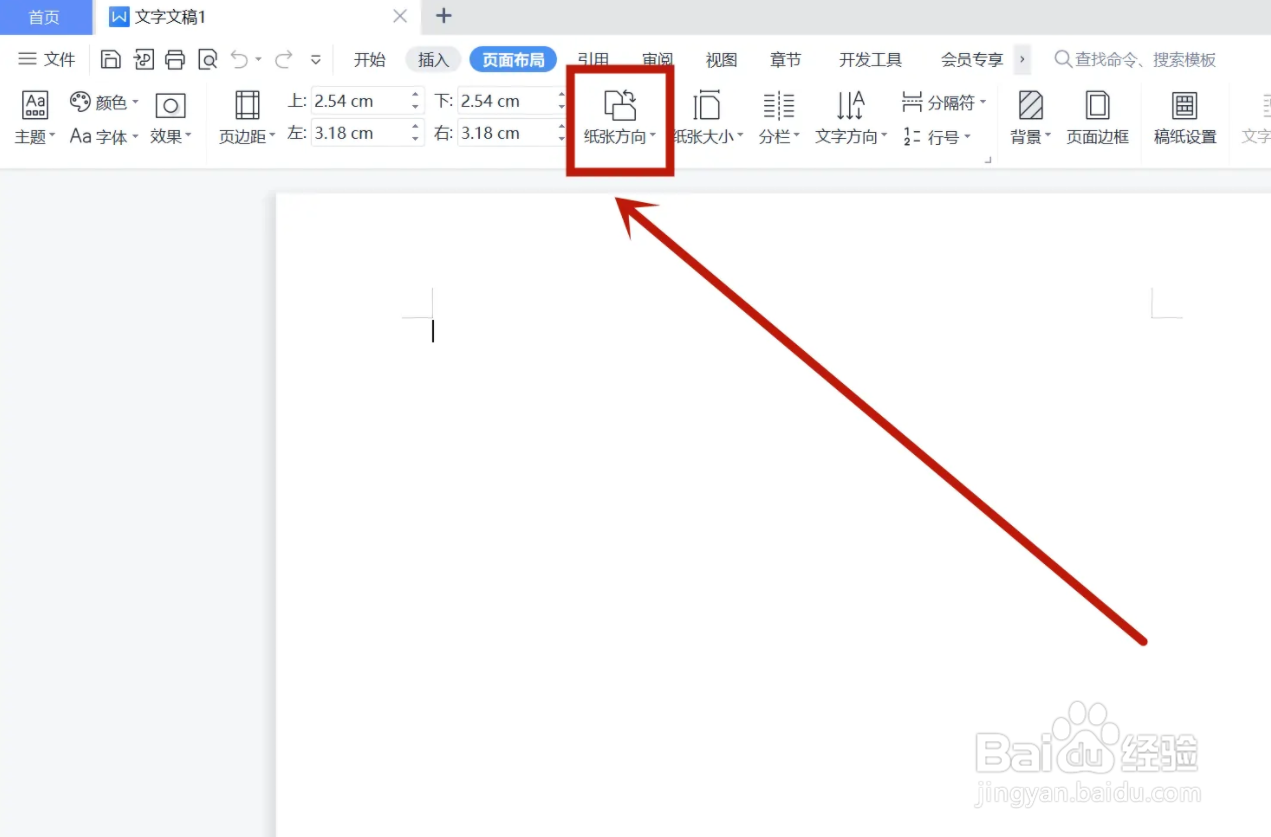Open 稿纸设置 manuscript paper settings

1184,117
